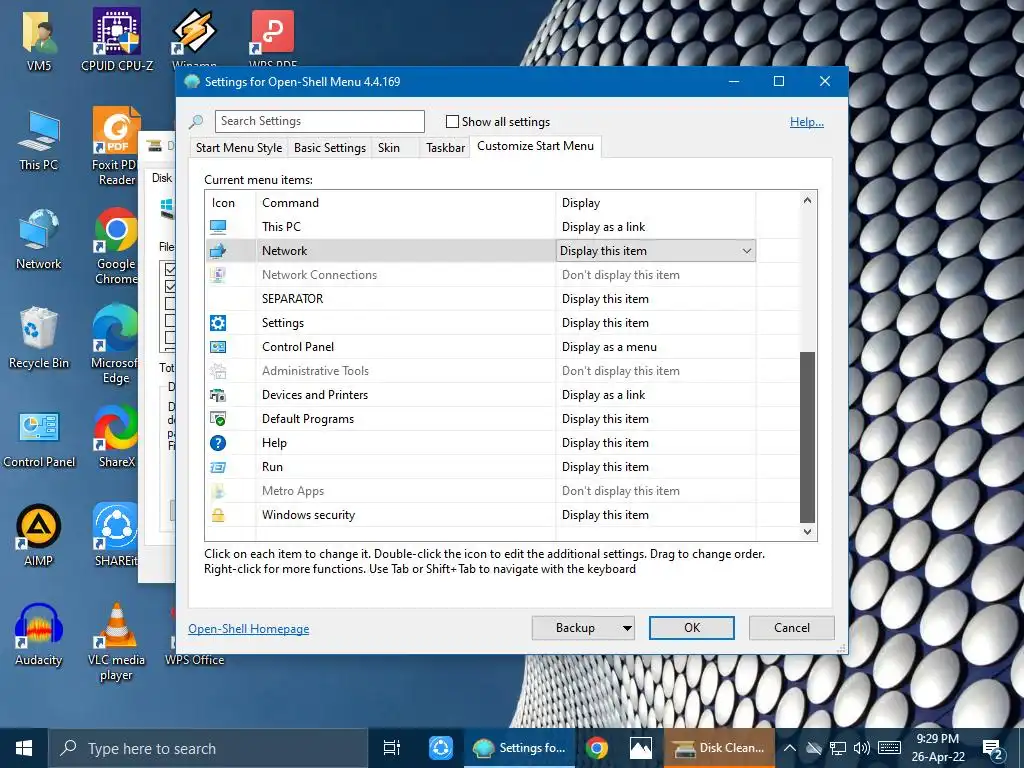Select the AIMP desktop icon
Image resolution: width=1024 pixels, height=768 pixels.
(x=39, y=536)
